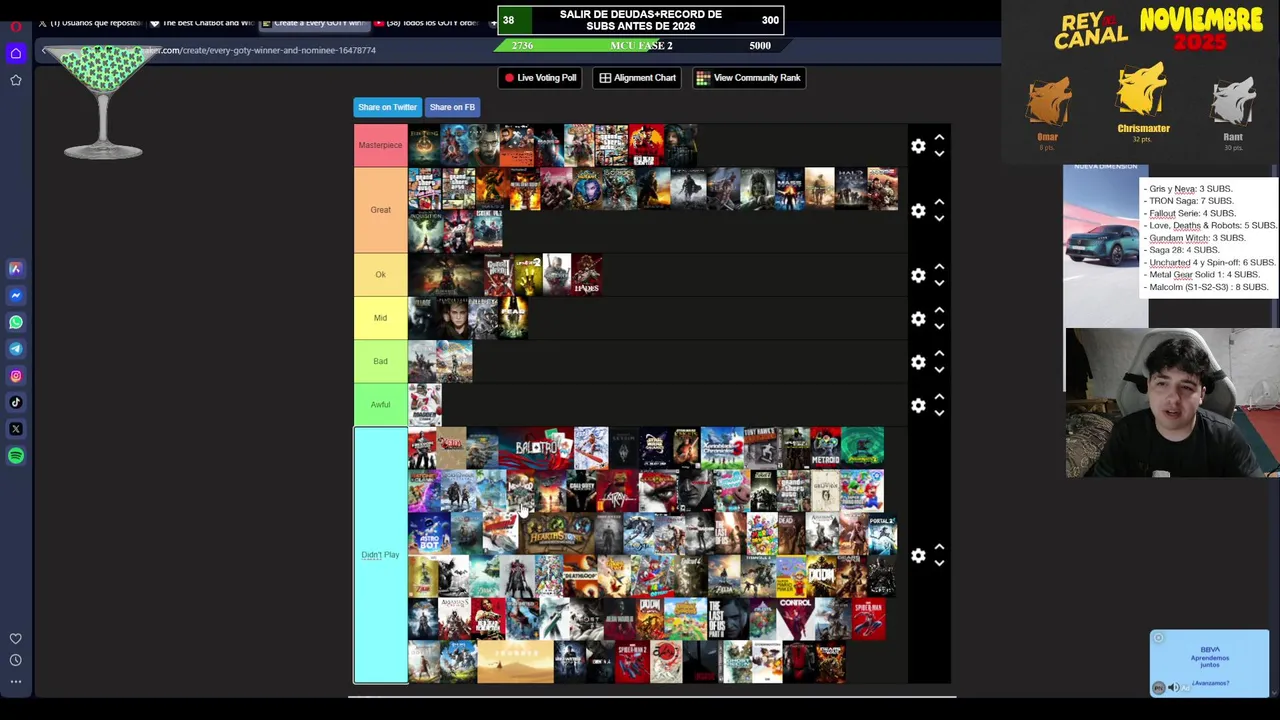Select the cyan Didn't Play tier label
Screen dimensions: 1280x720
[x=380, y=555]
